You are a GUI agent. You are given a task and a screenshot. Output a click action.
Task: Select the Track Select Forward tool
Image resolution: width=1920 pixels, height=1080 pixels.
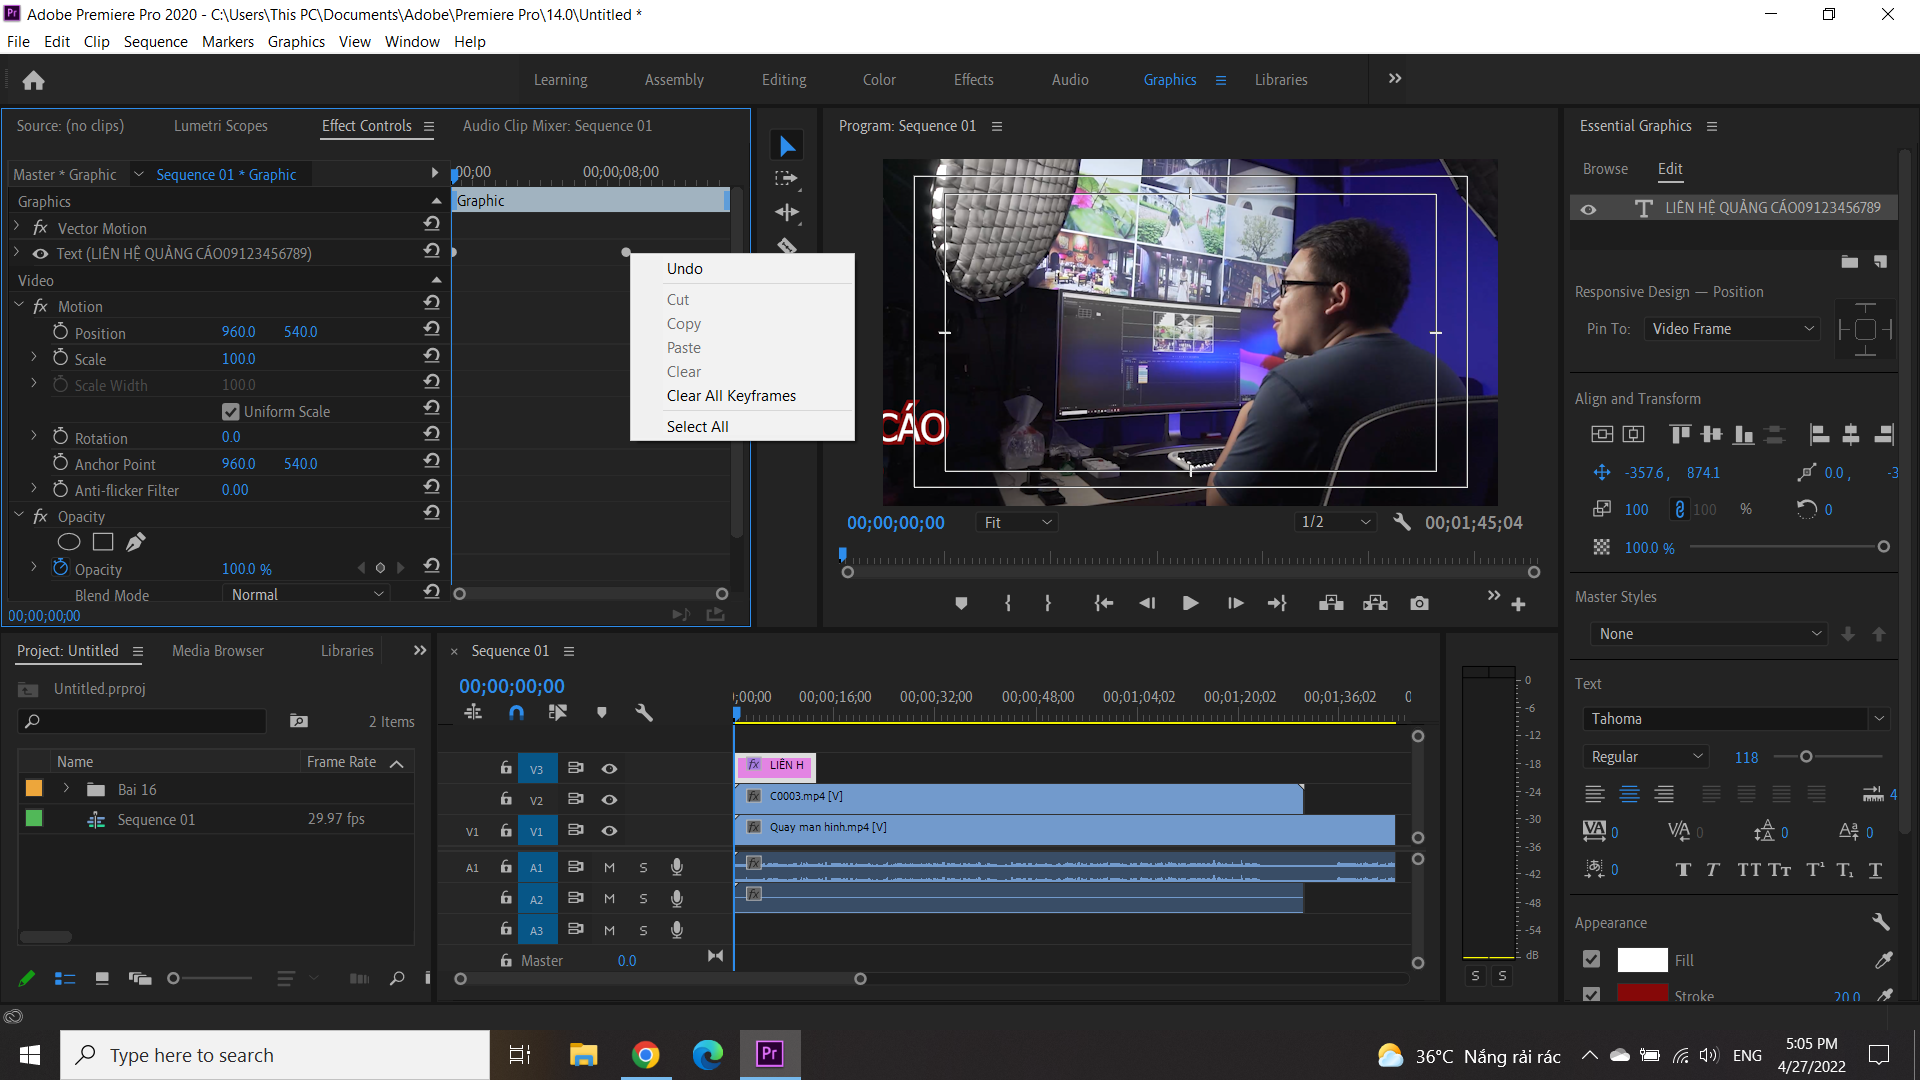(x=787, y=179)
